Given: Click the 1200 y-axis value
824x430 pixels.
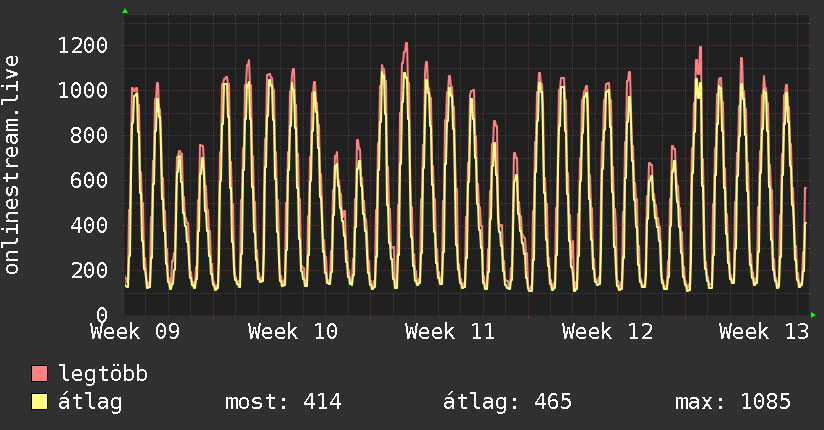Looking at the screenshot, I should pyautogui.click(x=83, y=46).
